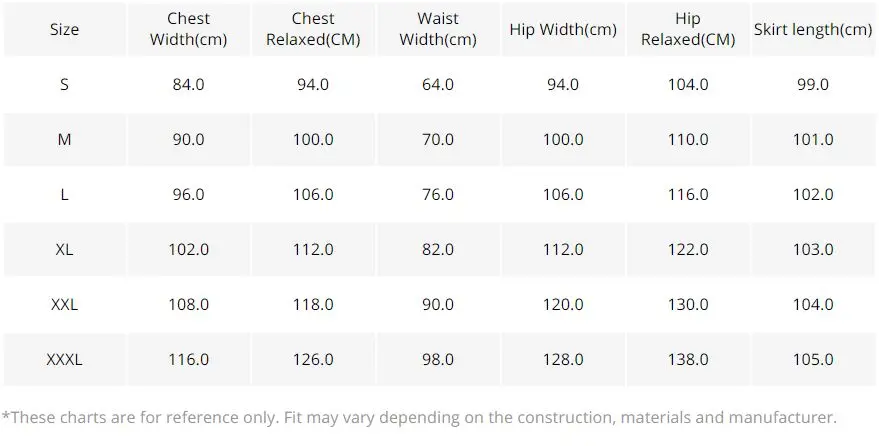Click the 138.0 hip relaxed value
The width and height of the screenshot is (879, 446).
pos(688,359)
